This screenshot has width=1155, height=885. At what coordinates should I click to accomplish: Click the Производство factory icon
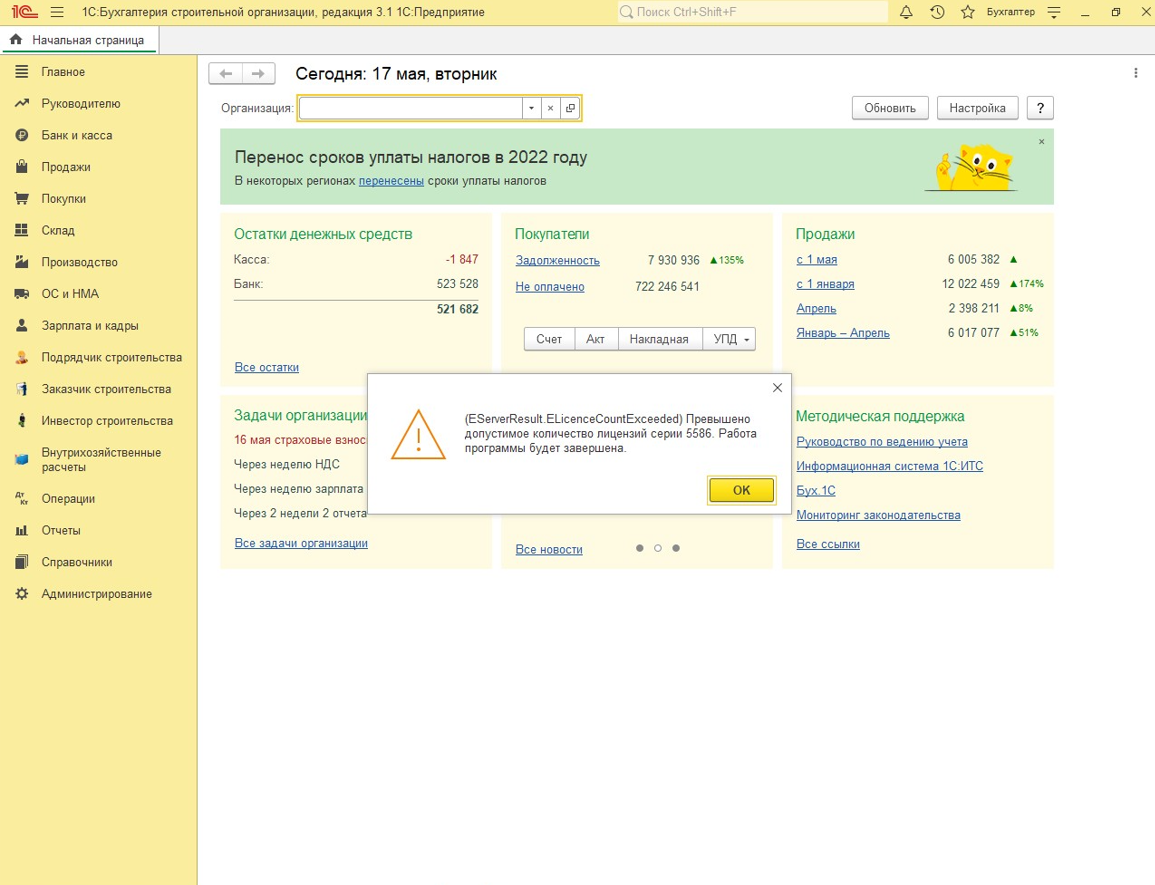coord(22,262)
